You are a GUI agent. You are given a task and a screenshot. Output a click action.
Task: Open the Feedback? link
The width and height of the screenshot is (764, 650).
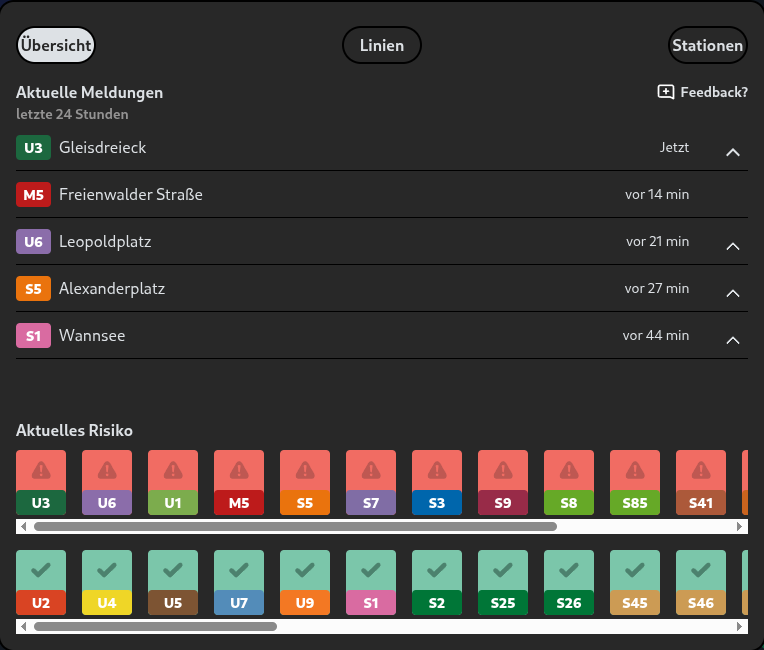(x=703, y=92)
